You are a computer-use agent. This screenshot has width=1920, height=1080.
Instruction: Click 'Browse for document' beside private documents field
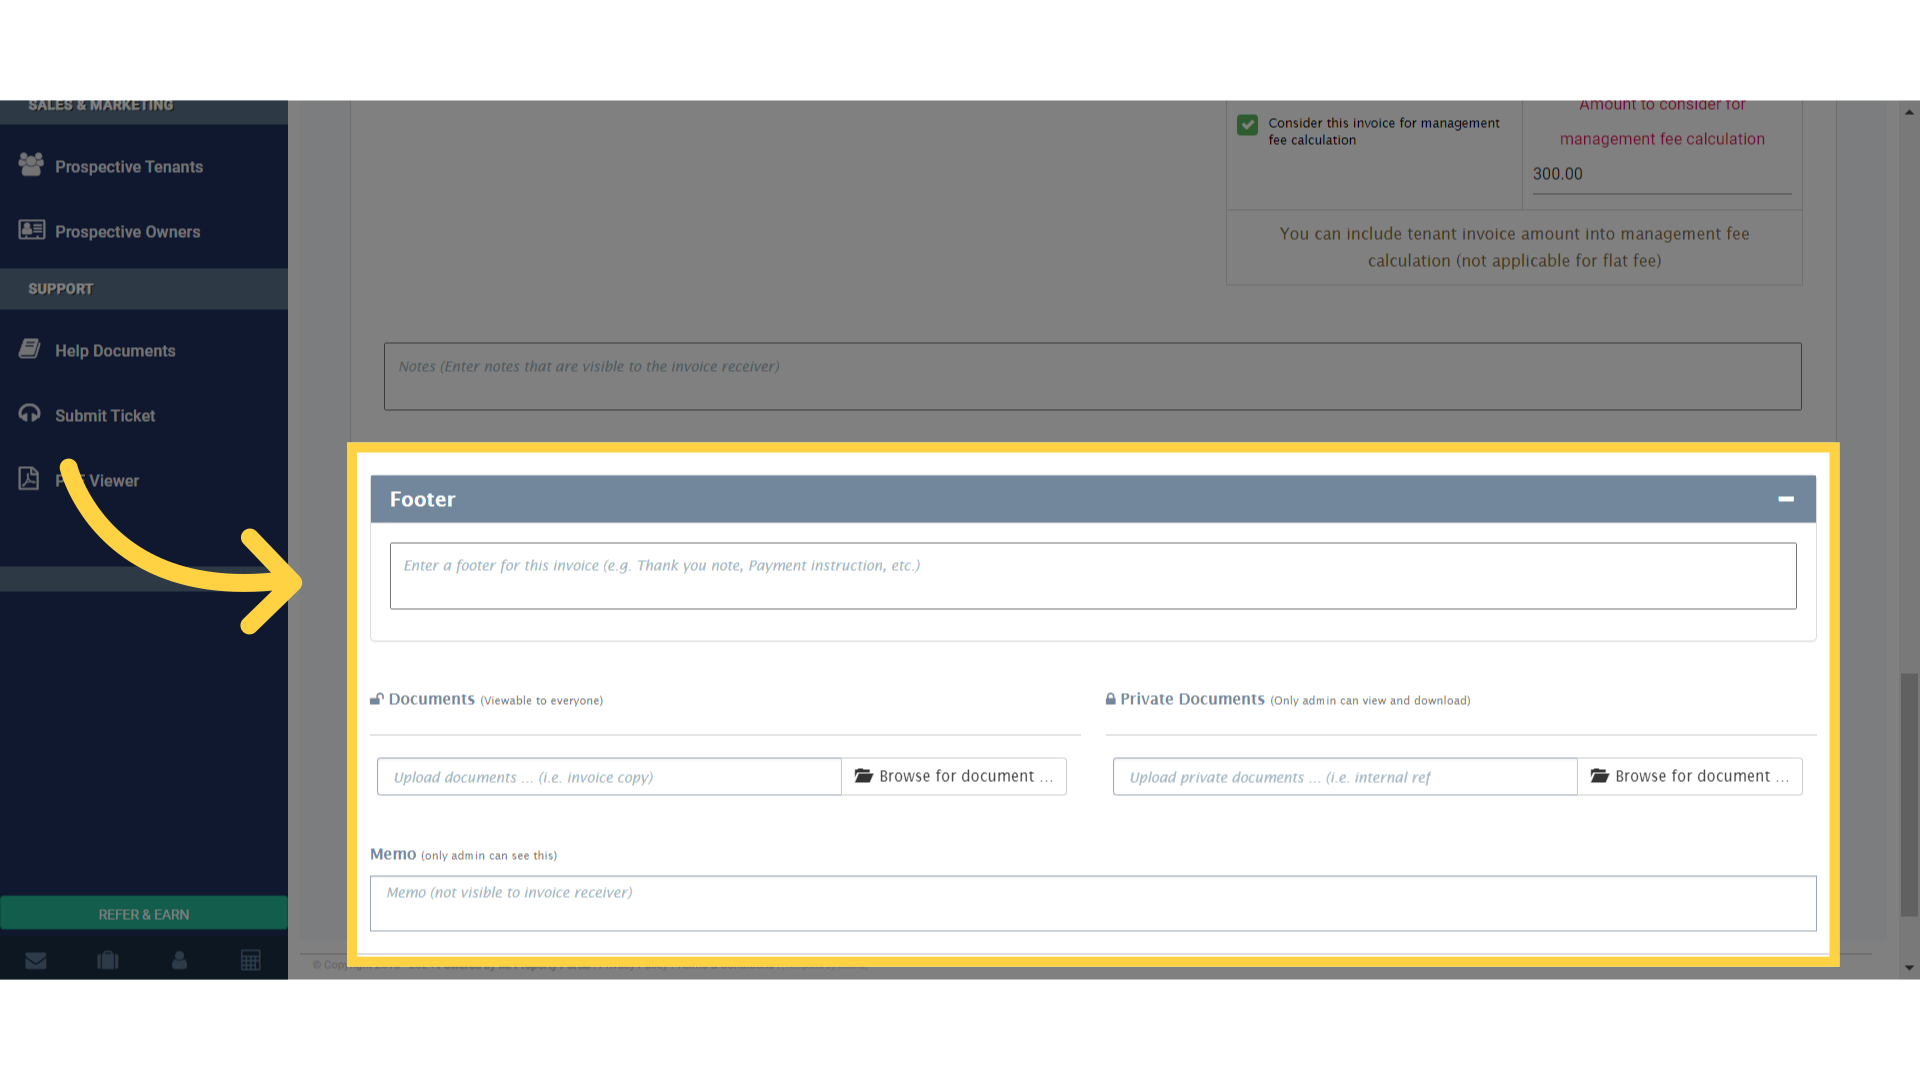[1690, 775]
